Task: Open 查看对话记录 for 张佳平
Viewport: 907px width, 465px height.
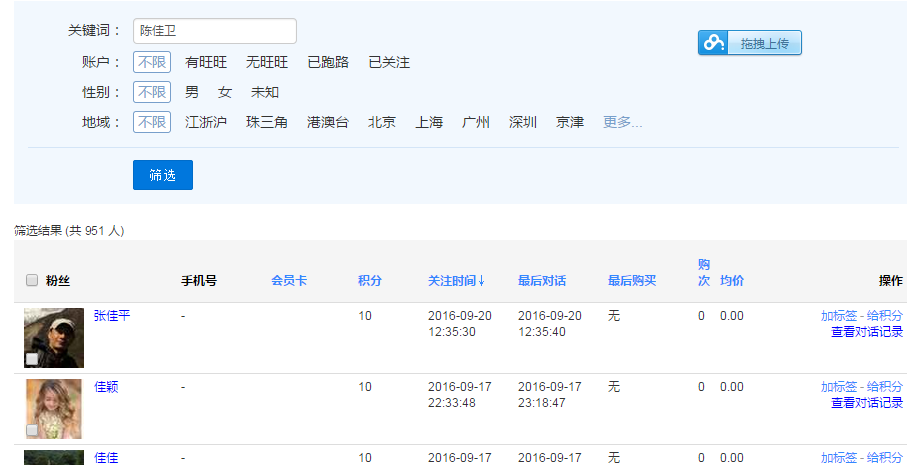Action: pyautogui.click(x=866, y=332)
